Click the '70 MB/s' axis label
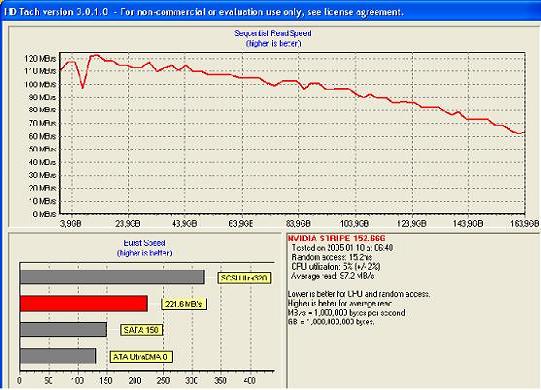The width and height of the screenshot is (541, 390). (42, 123)
